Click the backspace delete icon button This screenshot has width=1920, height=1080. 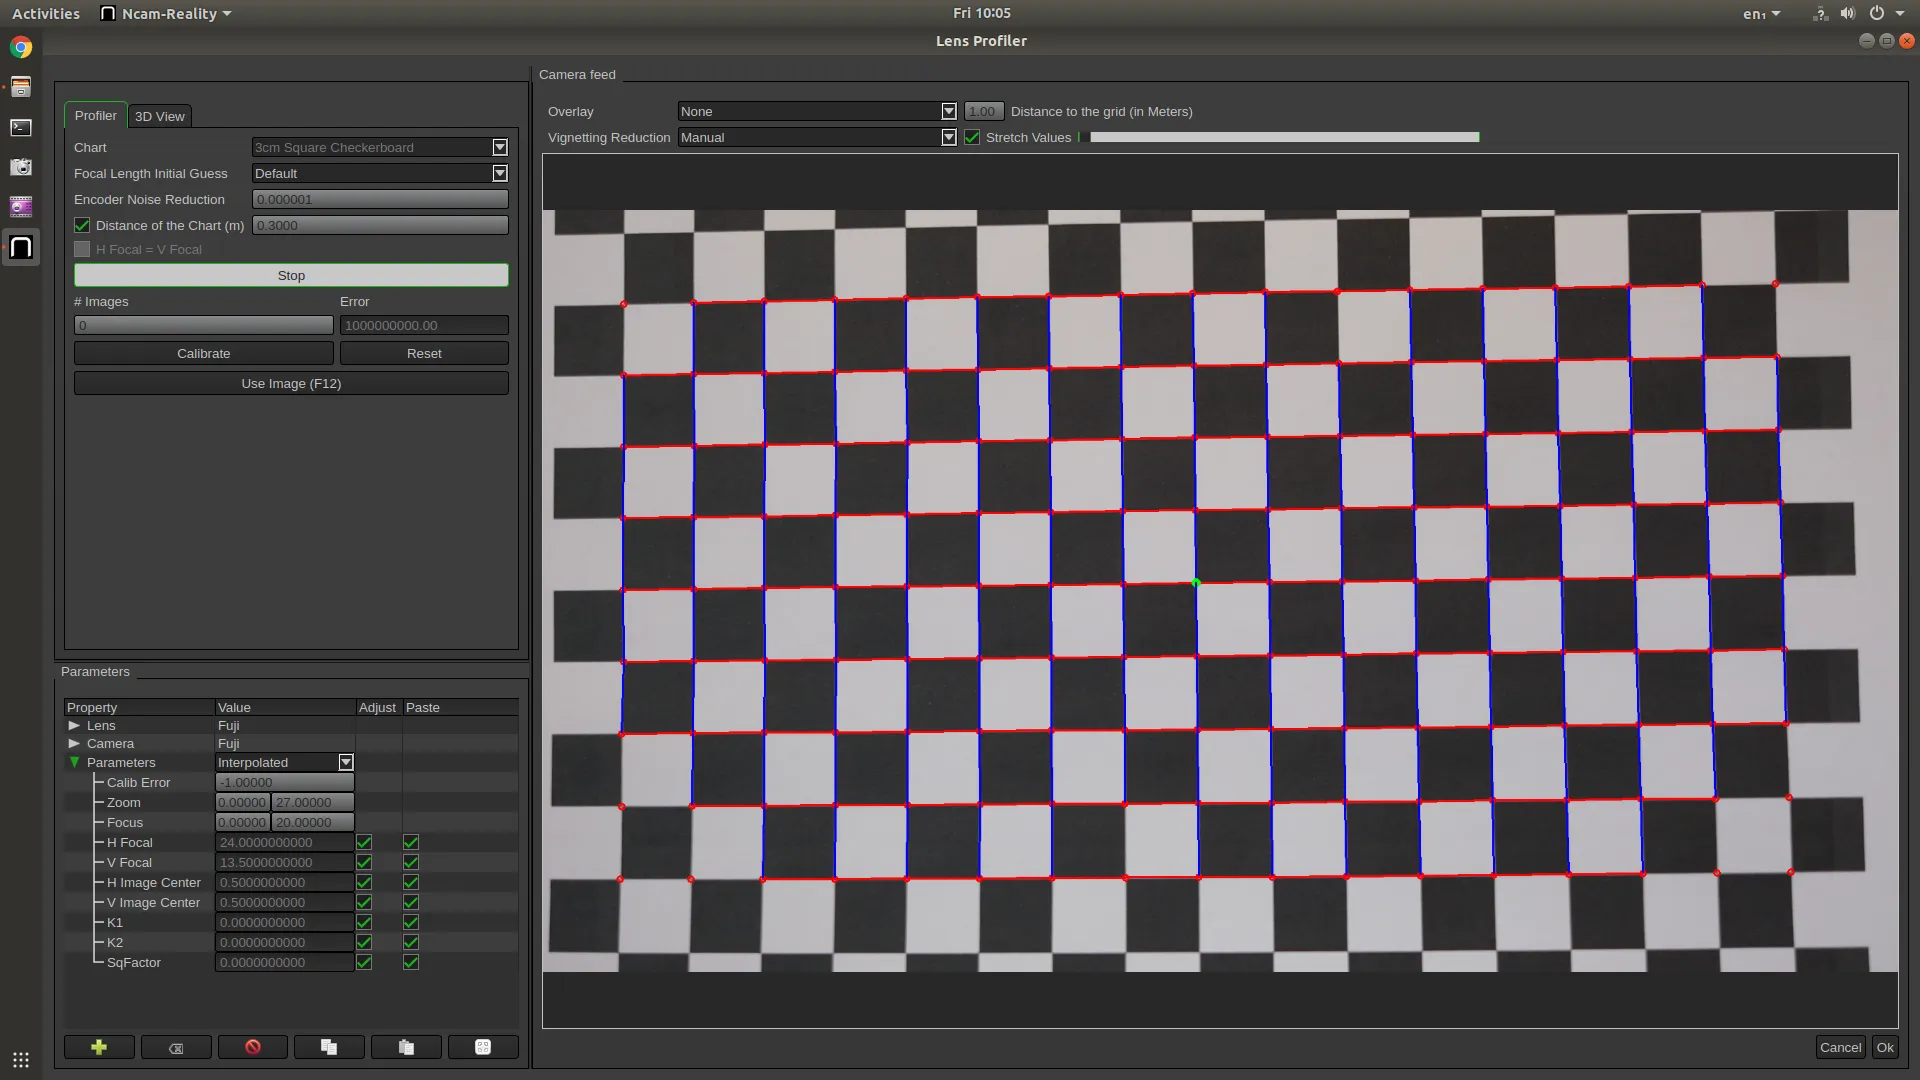tap(176, 1047)
